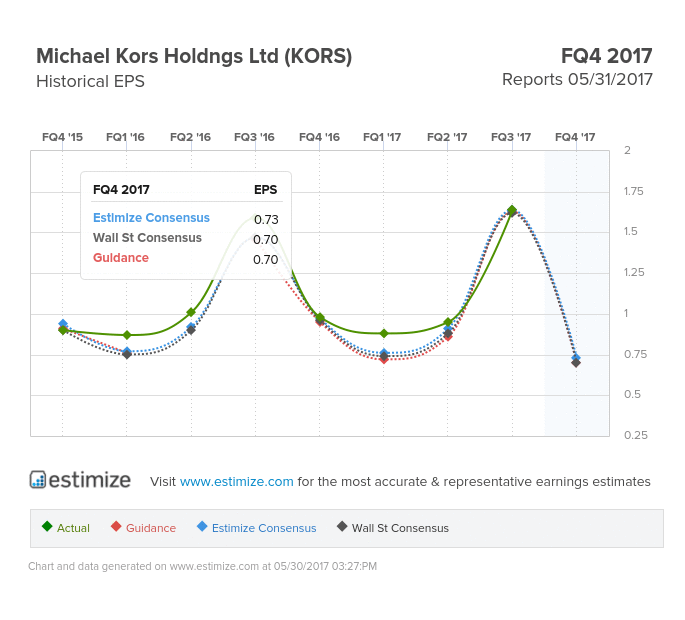Click the green Actual point at FQ4 '16

320,318
